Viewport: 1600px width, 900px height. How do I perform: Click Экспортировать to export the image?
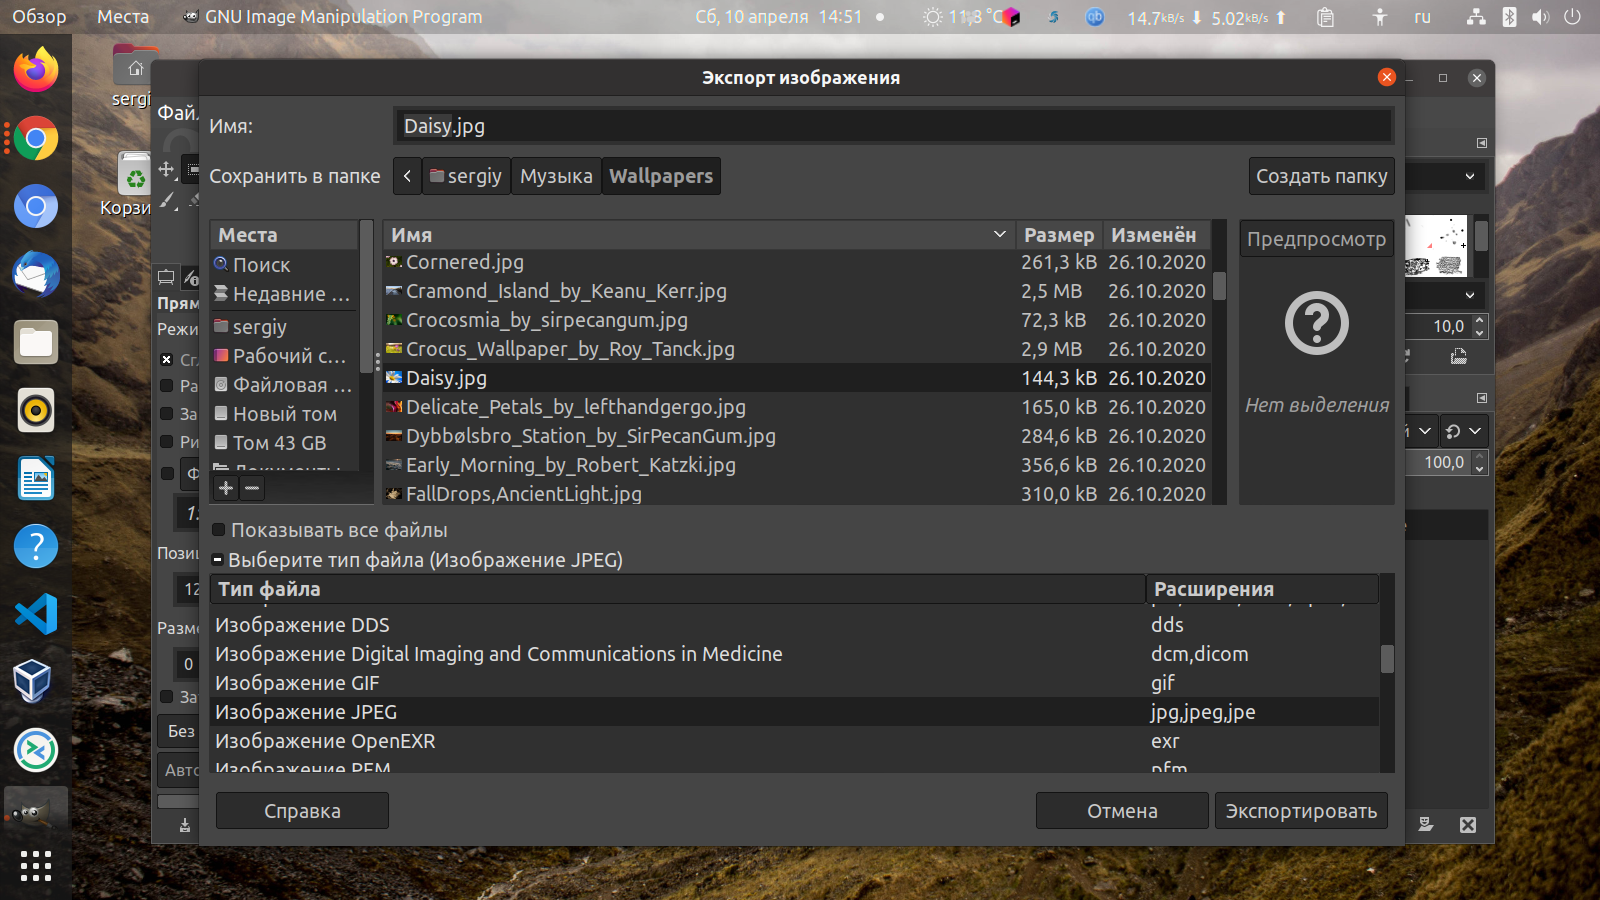pos(1301,811)
